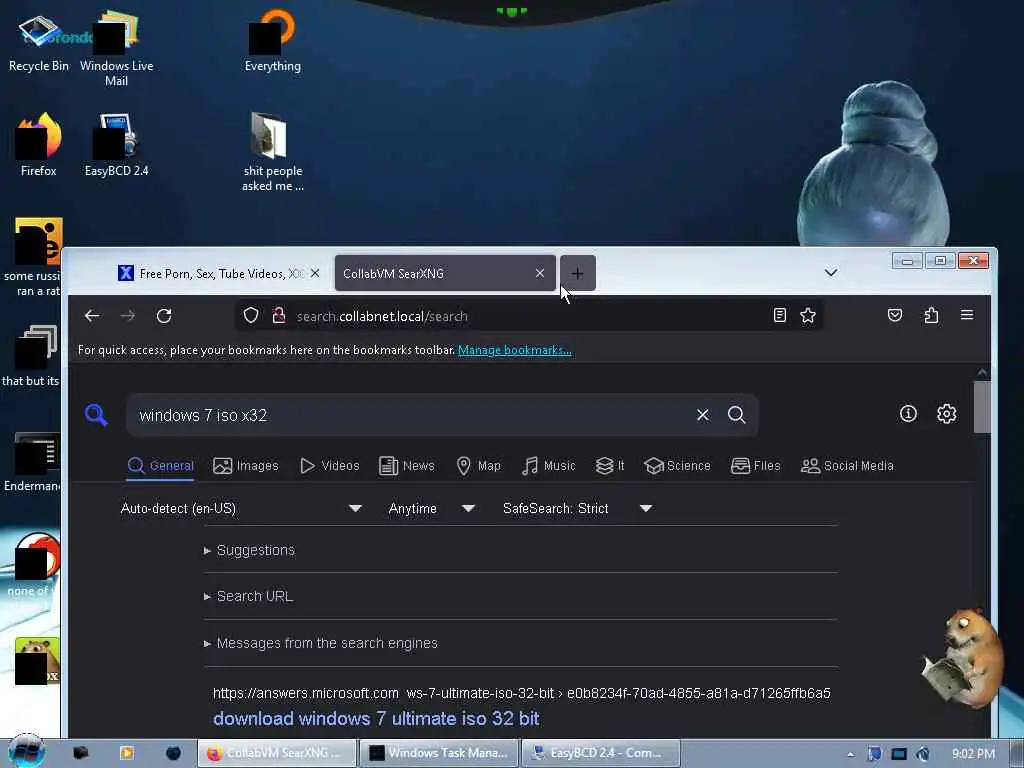Click the address bar URL field
Viewport: 1024px width, 768px height.
[x=529, y=316]
